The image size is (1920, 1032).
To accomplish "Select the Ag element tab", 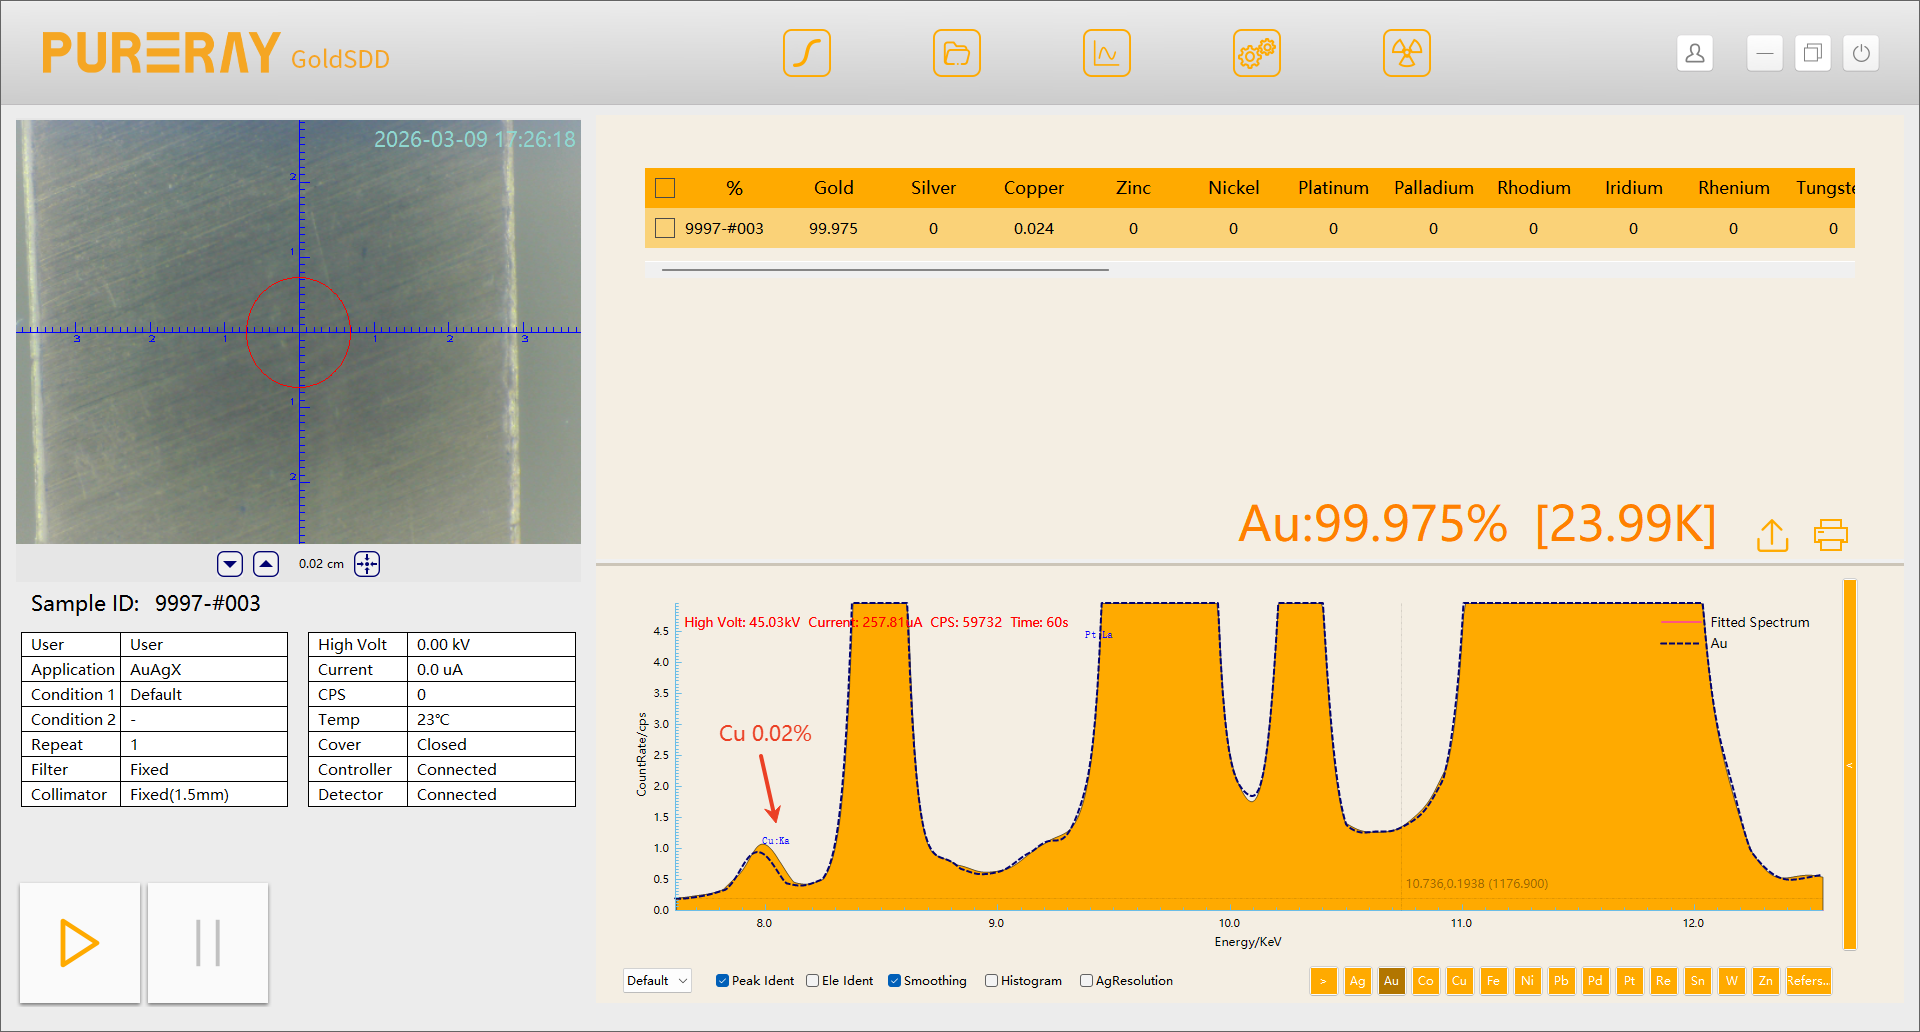I will (x=1357, y=981).
